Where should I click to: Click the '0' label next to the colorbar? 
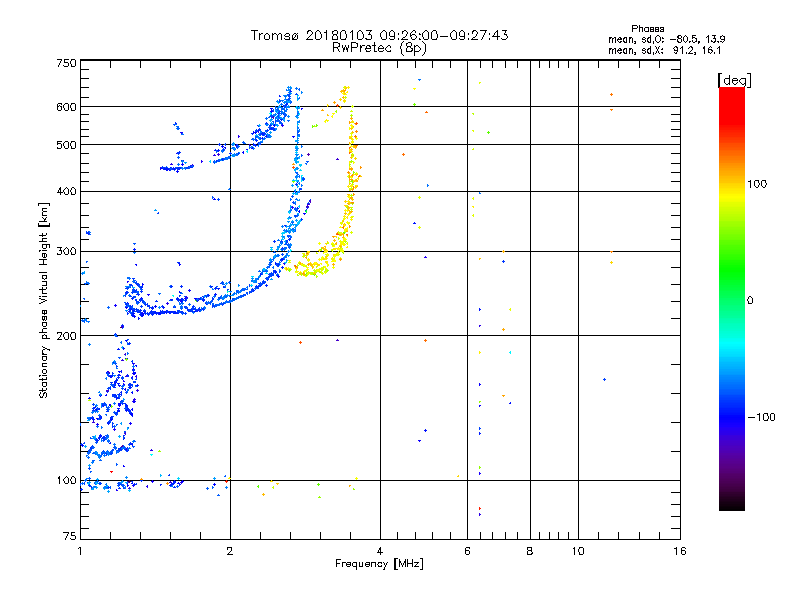click(750, 300)
